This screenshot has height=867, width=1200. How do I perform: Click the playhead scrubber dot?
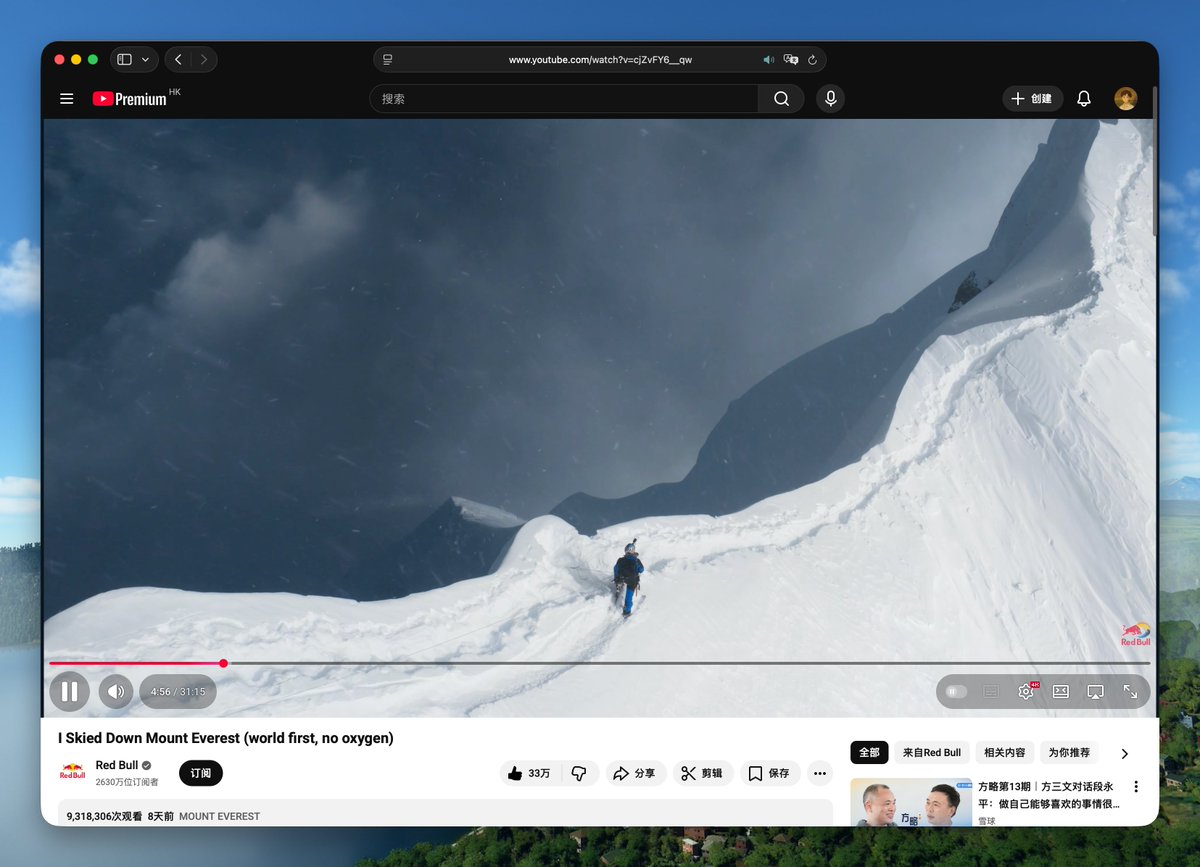coord(223,663)
